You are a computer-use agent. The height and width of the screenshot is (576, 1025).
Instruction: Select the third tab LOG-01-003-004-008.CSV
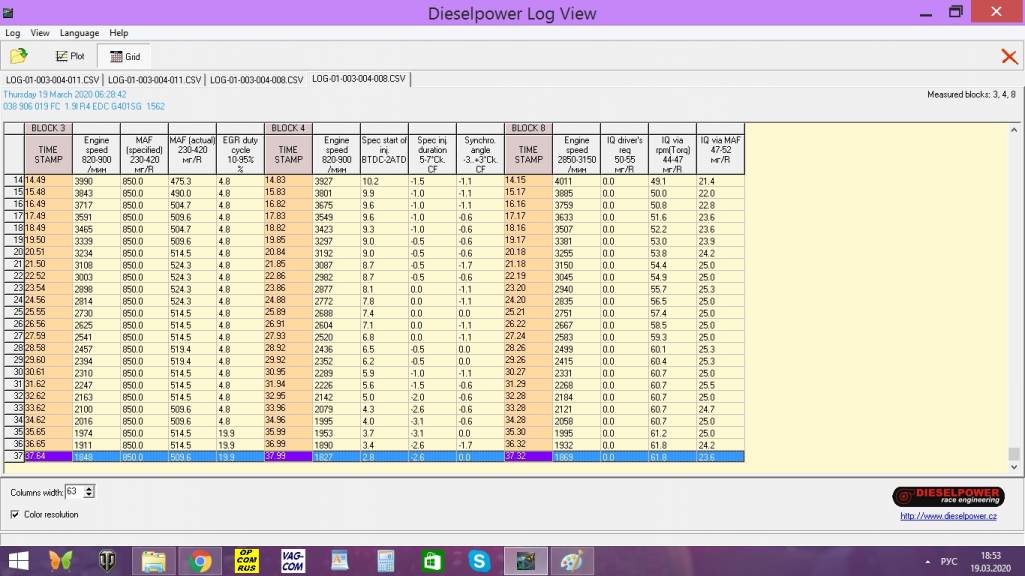(256, 79)
